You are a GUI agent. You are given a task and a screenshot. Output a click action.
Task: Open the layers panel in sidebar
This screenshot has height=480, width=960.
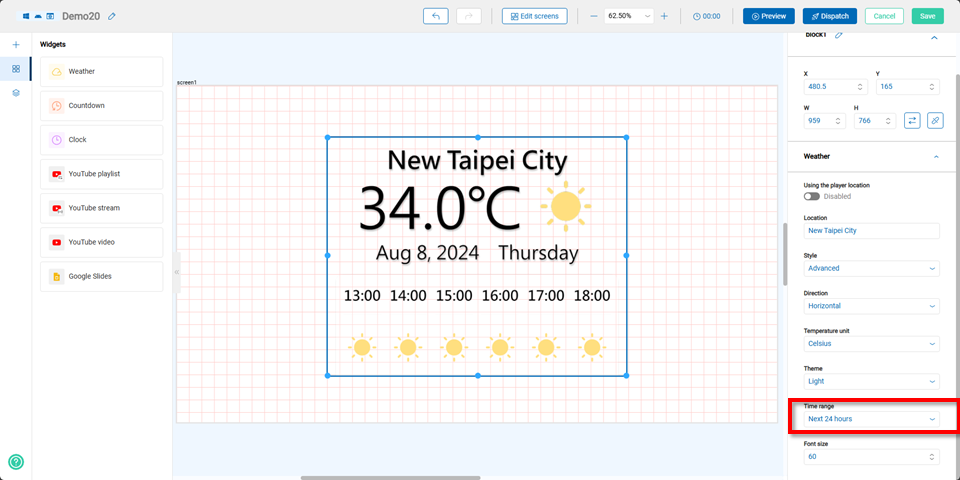click(x=16, y=93)
